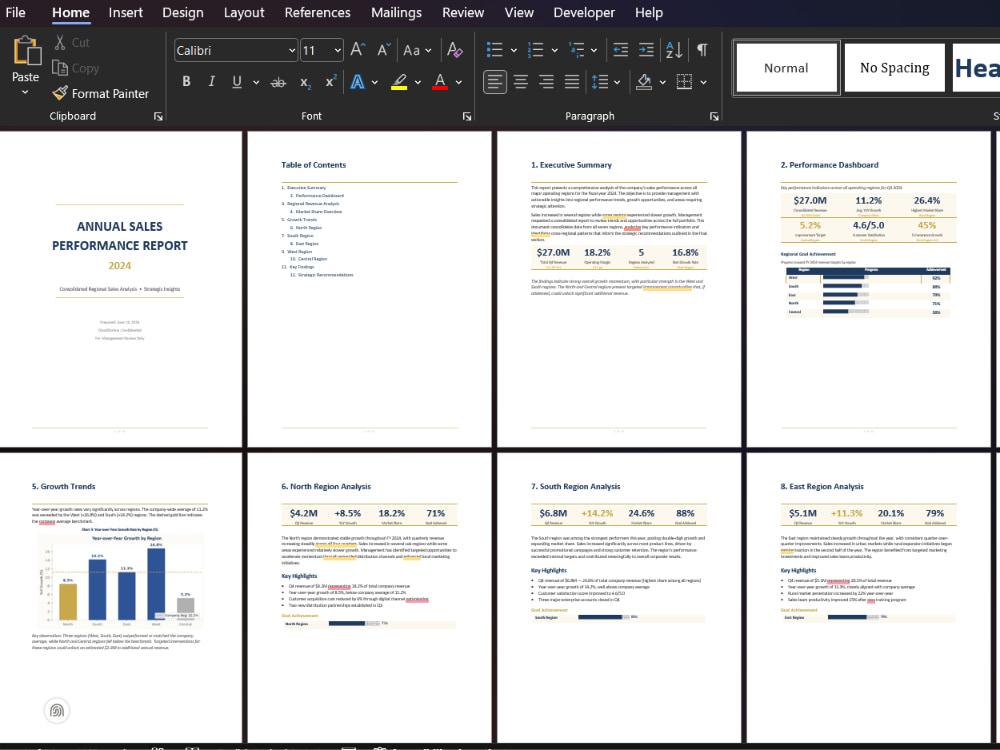The height and width of the screenshot is (750, 1000).
Task: Switch to the Mailings tab
Action: click(397, 13)
